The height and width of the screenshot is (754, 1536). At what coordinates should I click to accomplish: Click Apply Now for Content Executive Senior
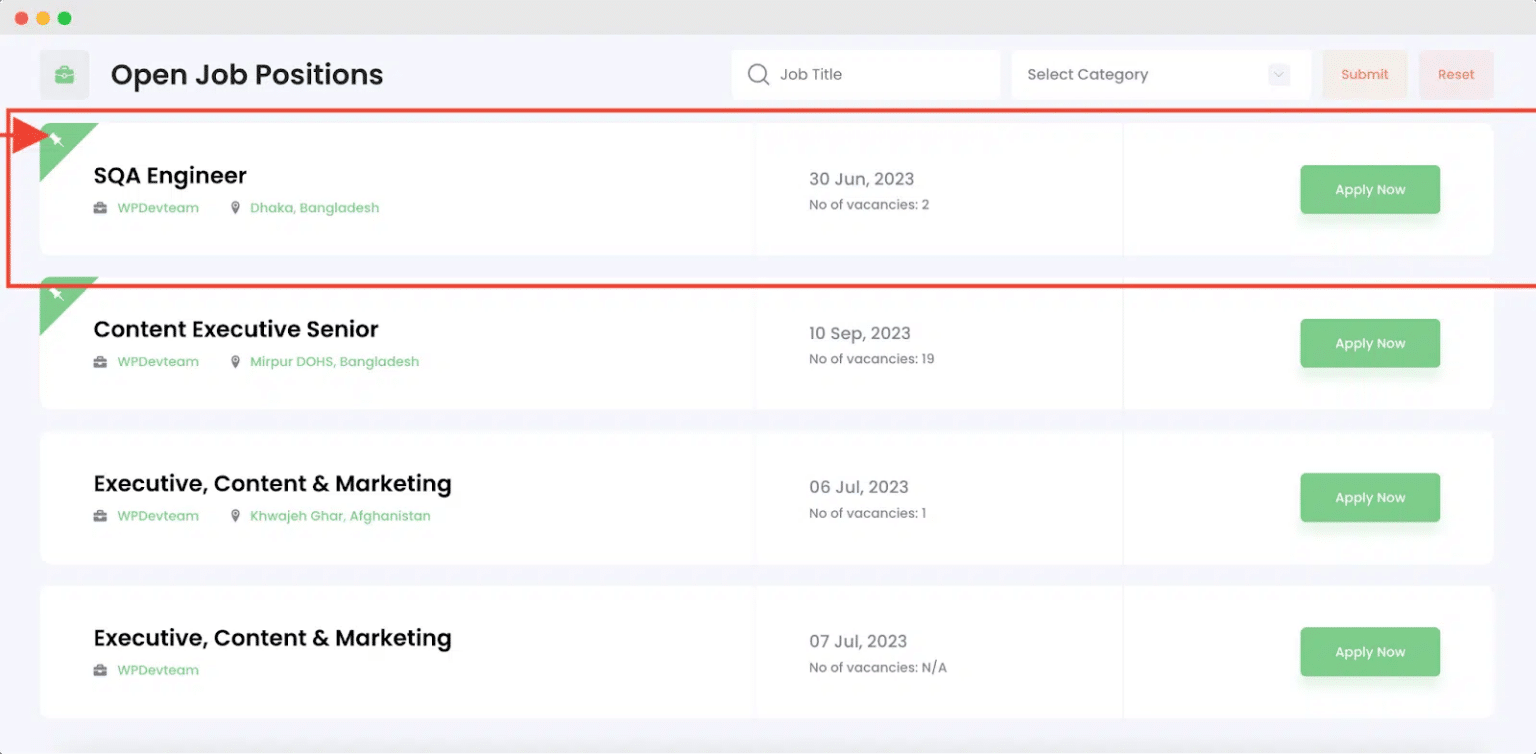(x=1369, y=343)
